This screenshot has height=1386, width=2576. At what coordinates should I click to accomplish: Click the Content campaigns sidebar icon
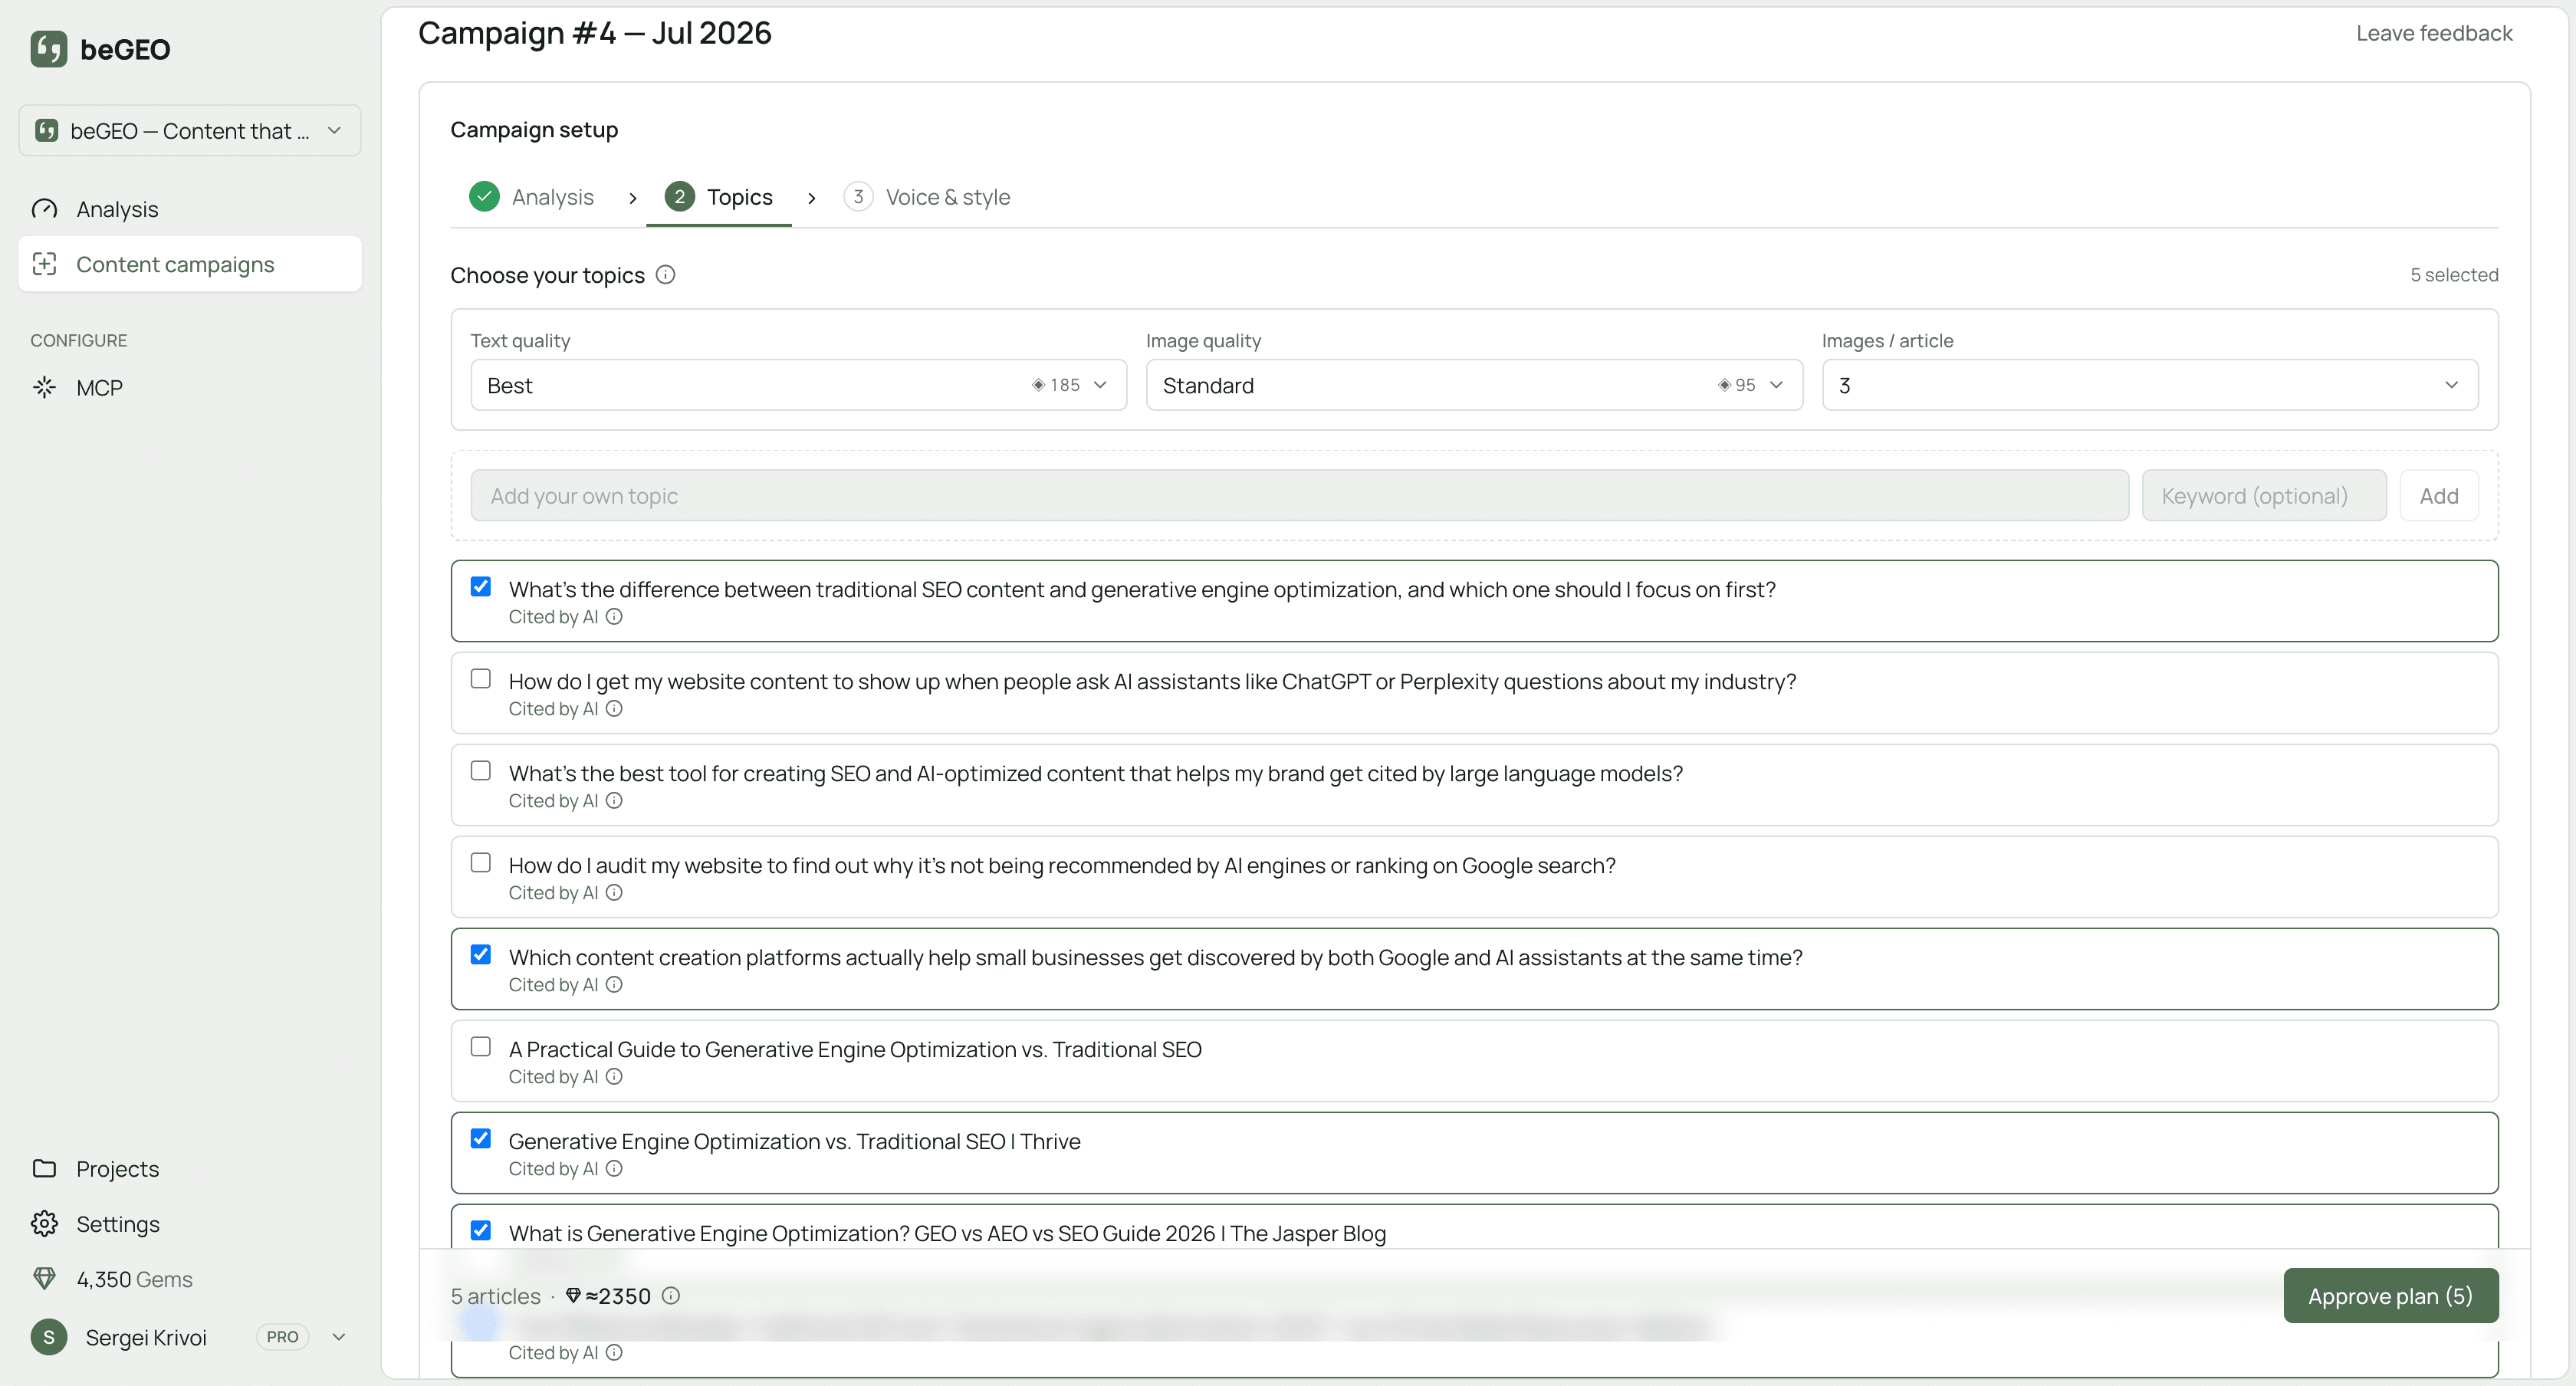click(44, 264)
